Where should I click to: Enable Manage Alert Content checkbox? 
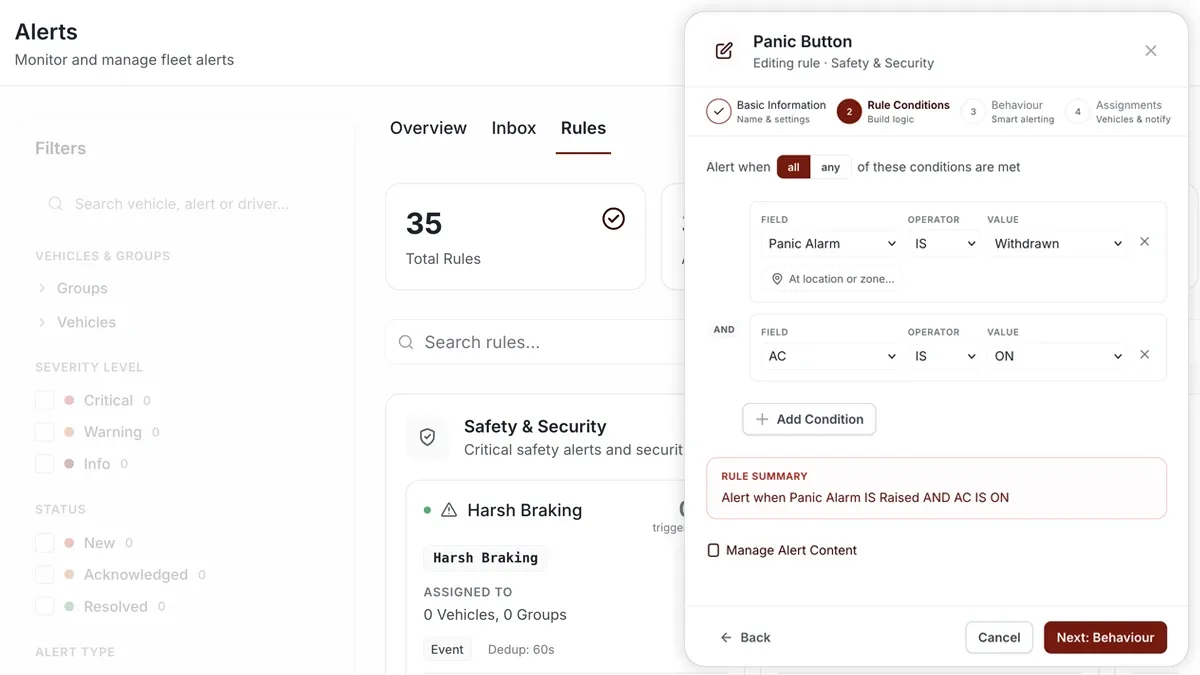pyautogui.click(x=713, y=550)
